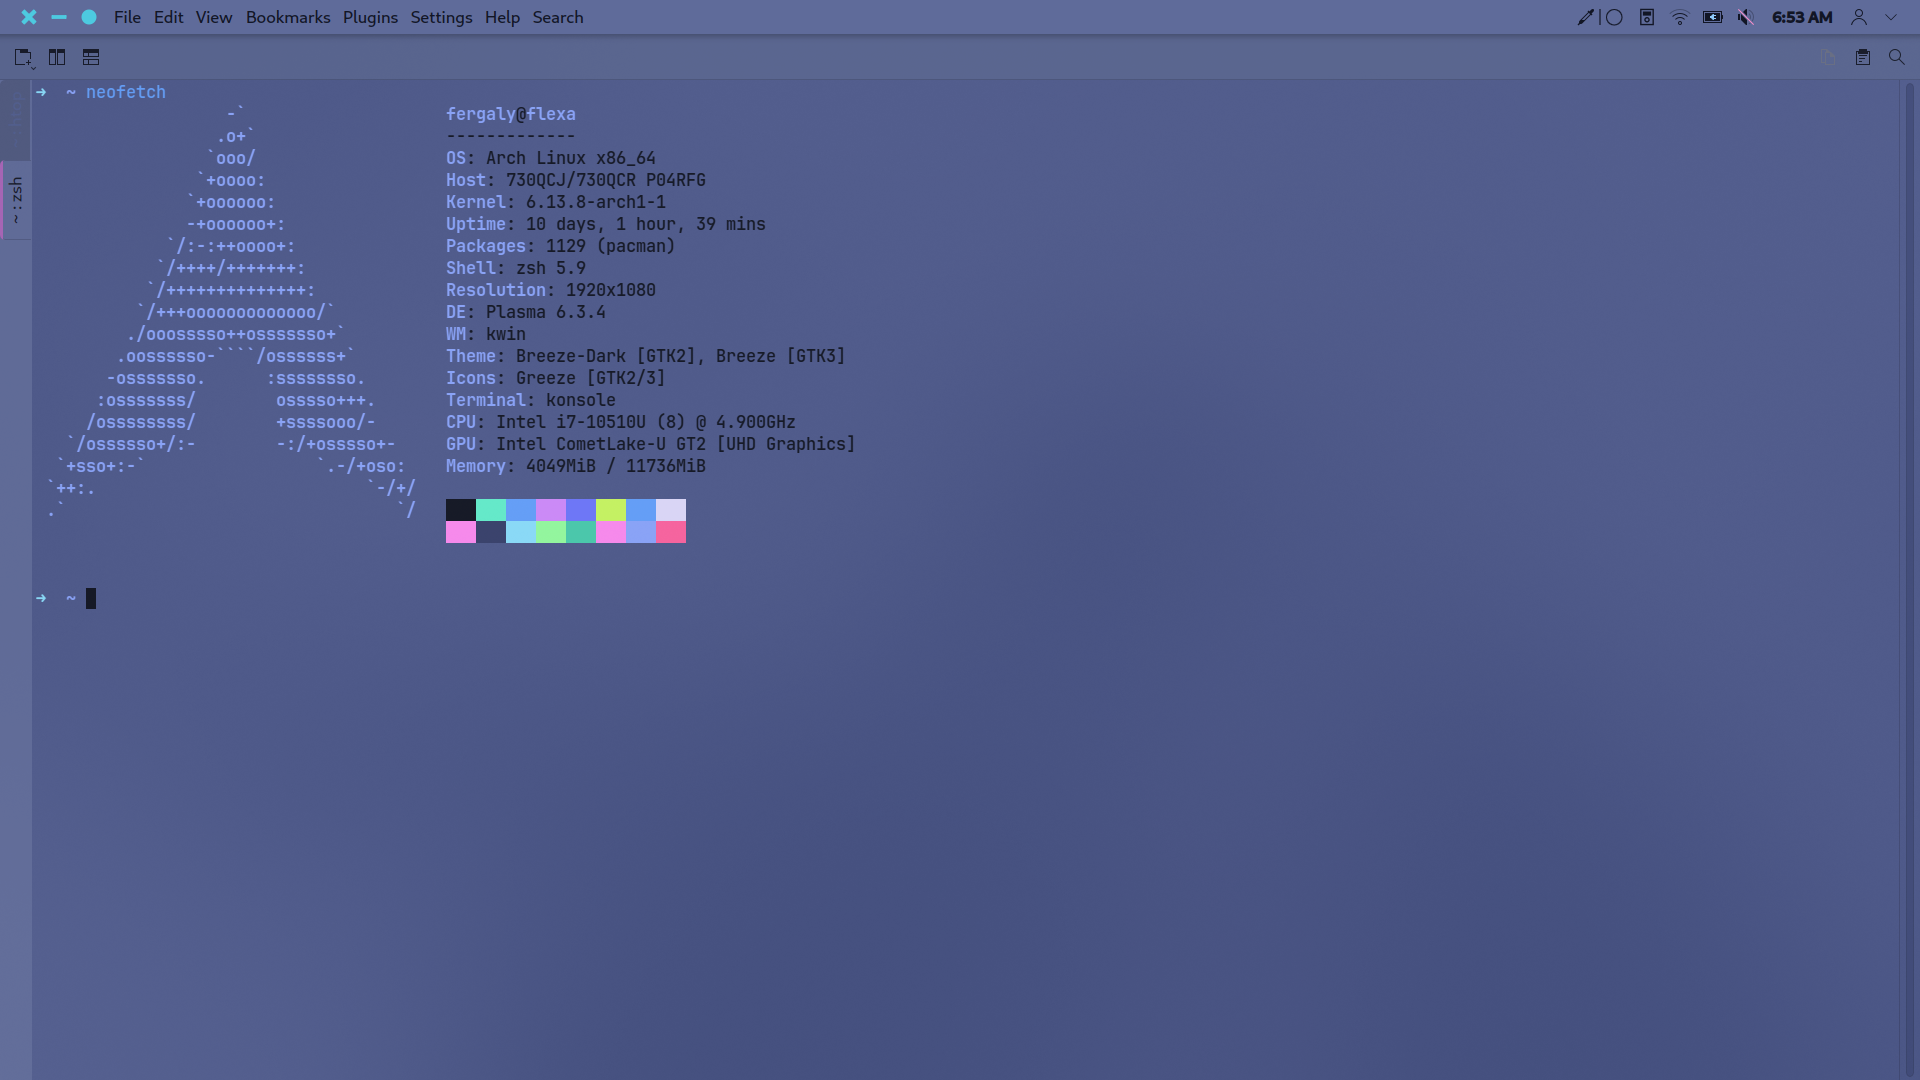The width and height of the screenshot is (1920, 1080).
Task: Click the split view top/bottom icon
Action: [x=91, y=58]
